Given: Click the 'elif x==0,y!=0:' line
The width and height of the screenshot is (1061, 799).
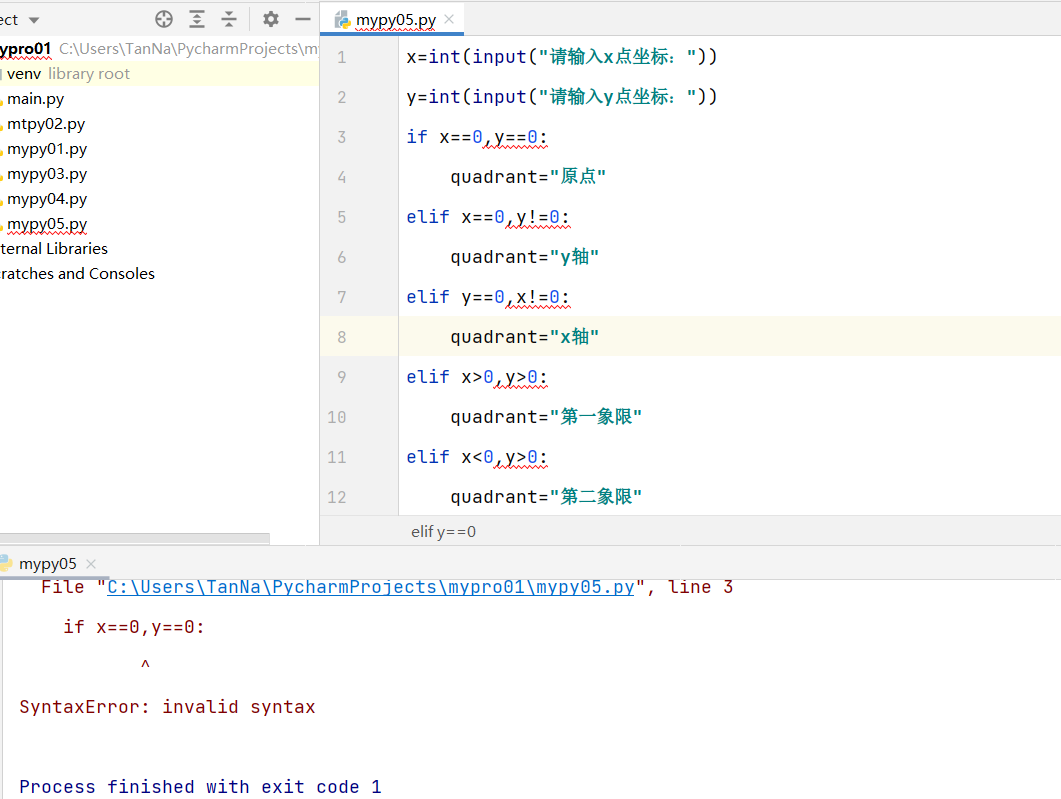Looking at the screenshot, I should pyautogui.click(x=488, y=217).
